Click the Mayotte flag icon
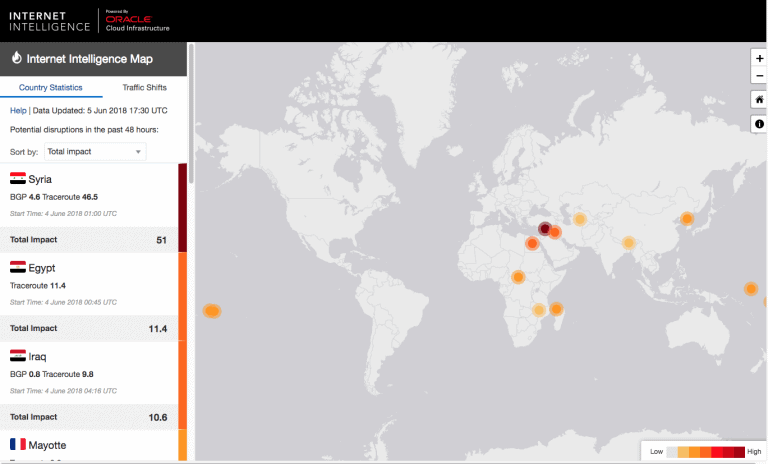This screenshot has width=768, height=464. click(x=18, y=444)
